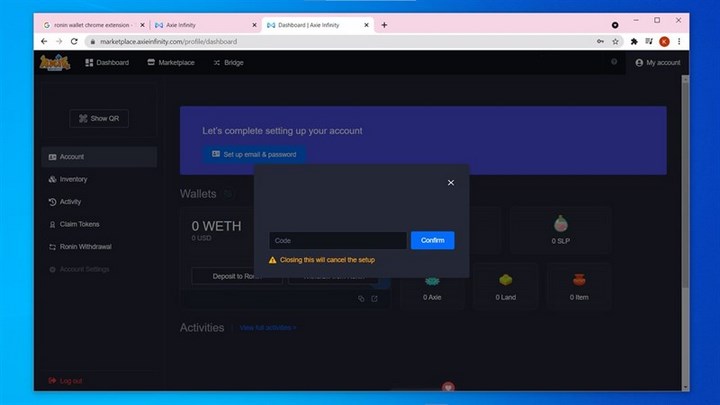The image size is (720, 405).
Task: Click the Axie Infinity logo
Action: coord(54,63)
